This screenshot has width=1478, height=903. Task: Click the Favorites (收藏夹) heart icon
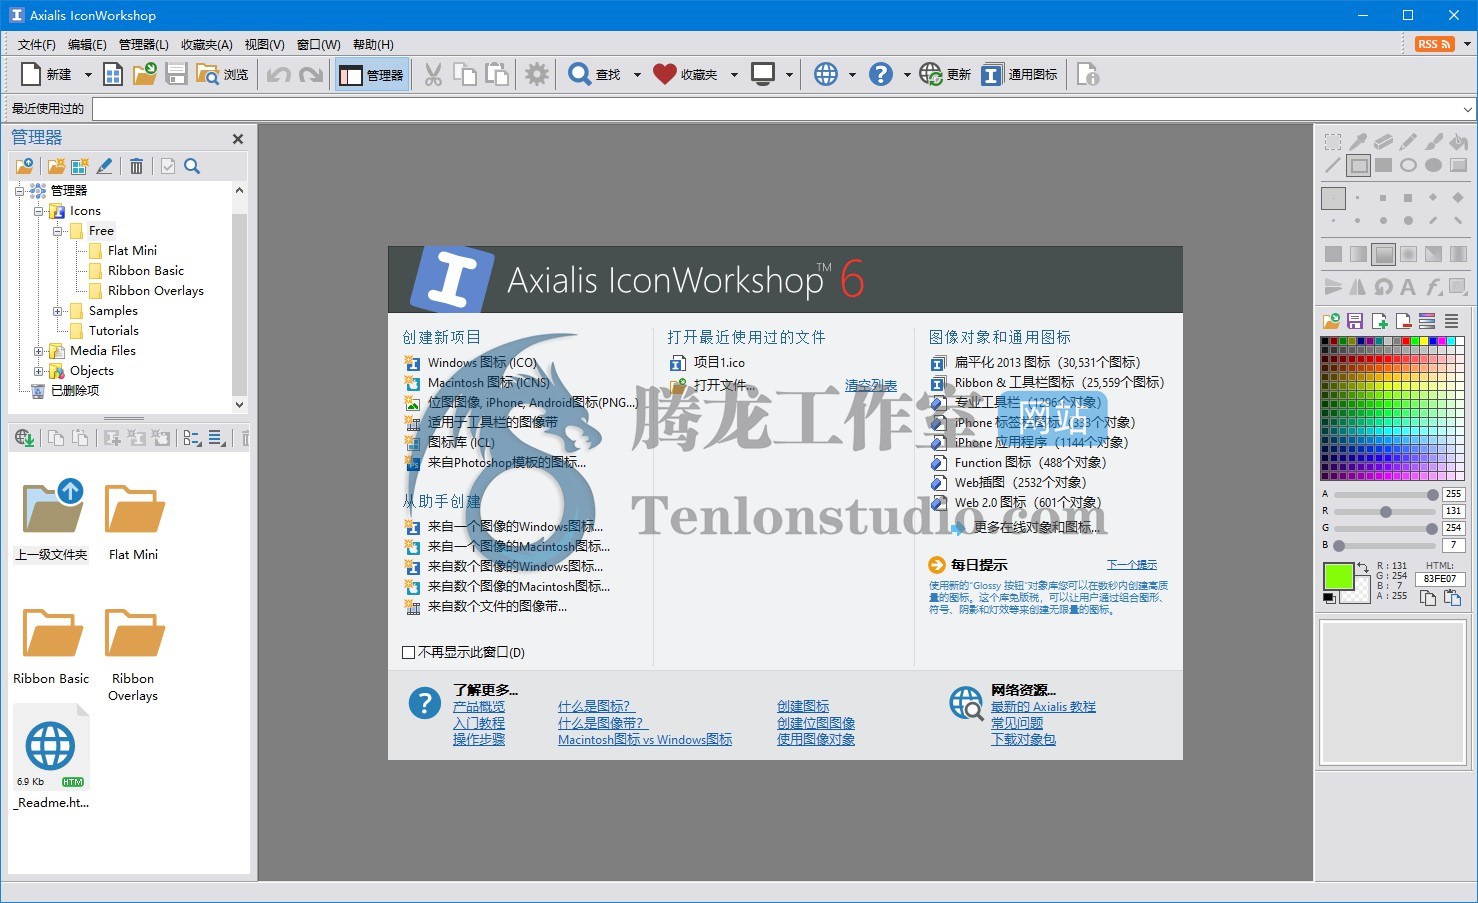click(x=665, y=74)
